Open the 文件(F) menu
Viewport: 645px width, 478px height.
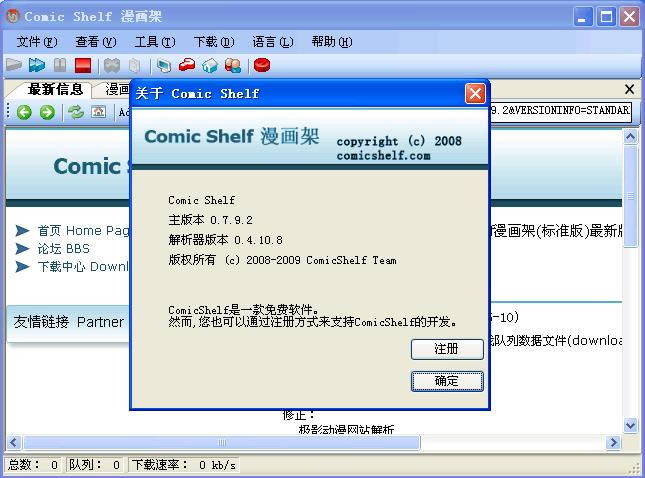click(x=37, y=42)
